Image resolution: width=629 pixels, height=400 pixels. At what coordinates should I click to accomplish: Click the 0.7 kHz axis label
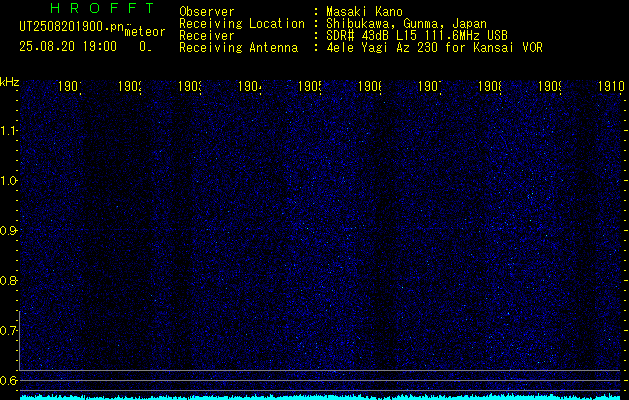[x=8, y=330]
